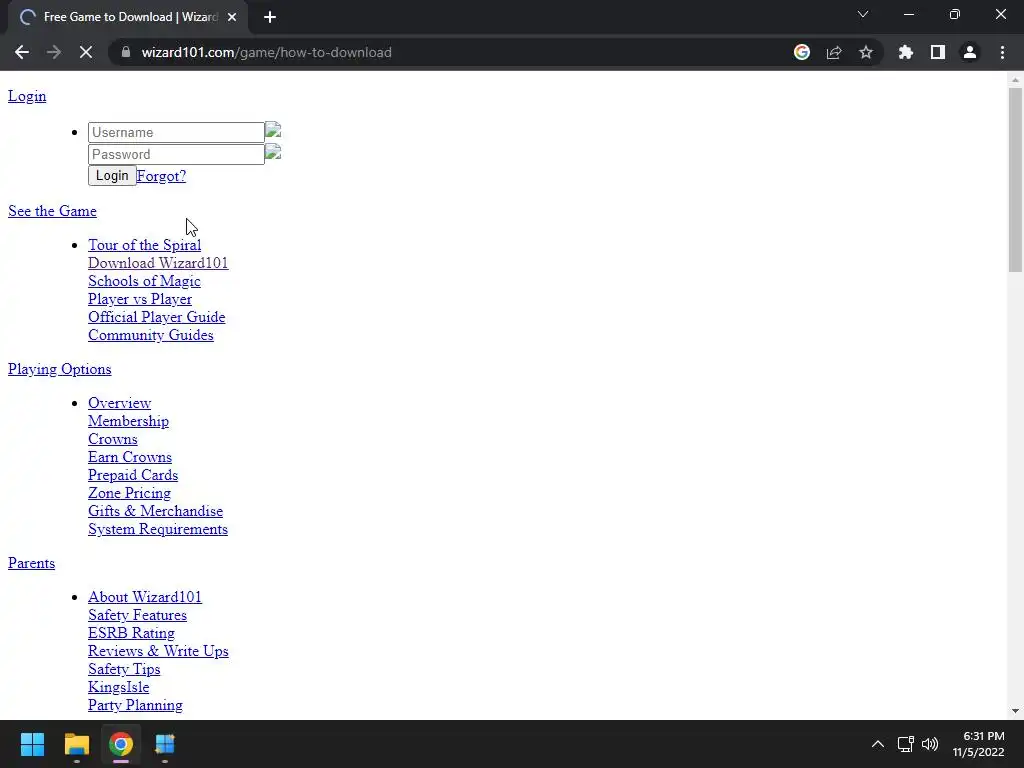Open network settings from the tray
The height and width of the screenshot is (768, 1024).
point(905,744)
